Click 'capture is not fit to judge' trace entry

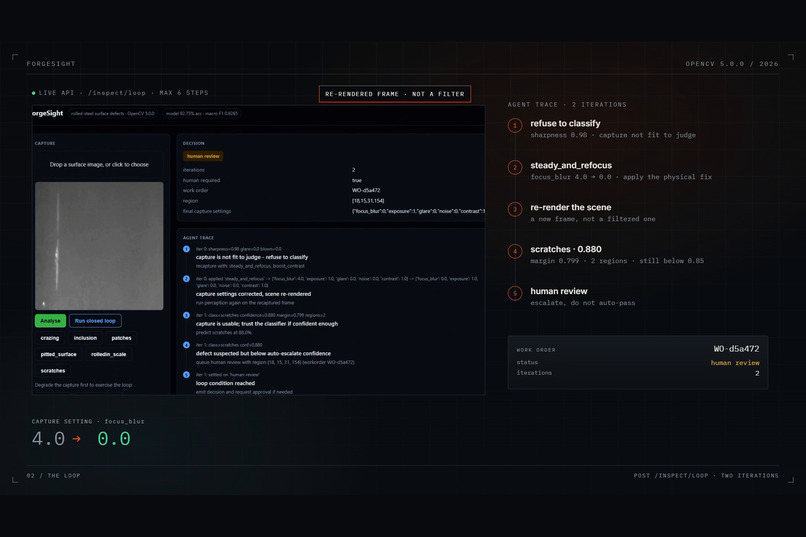click(252, 257)
